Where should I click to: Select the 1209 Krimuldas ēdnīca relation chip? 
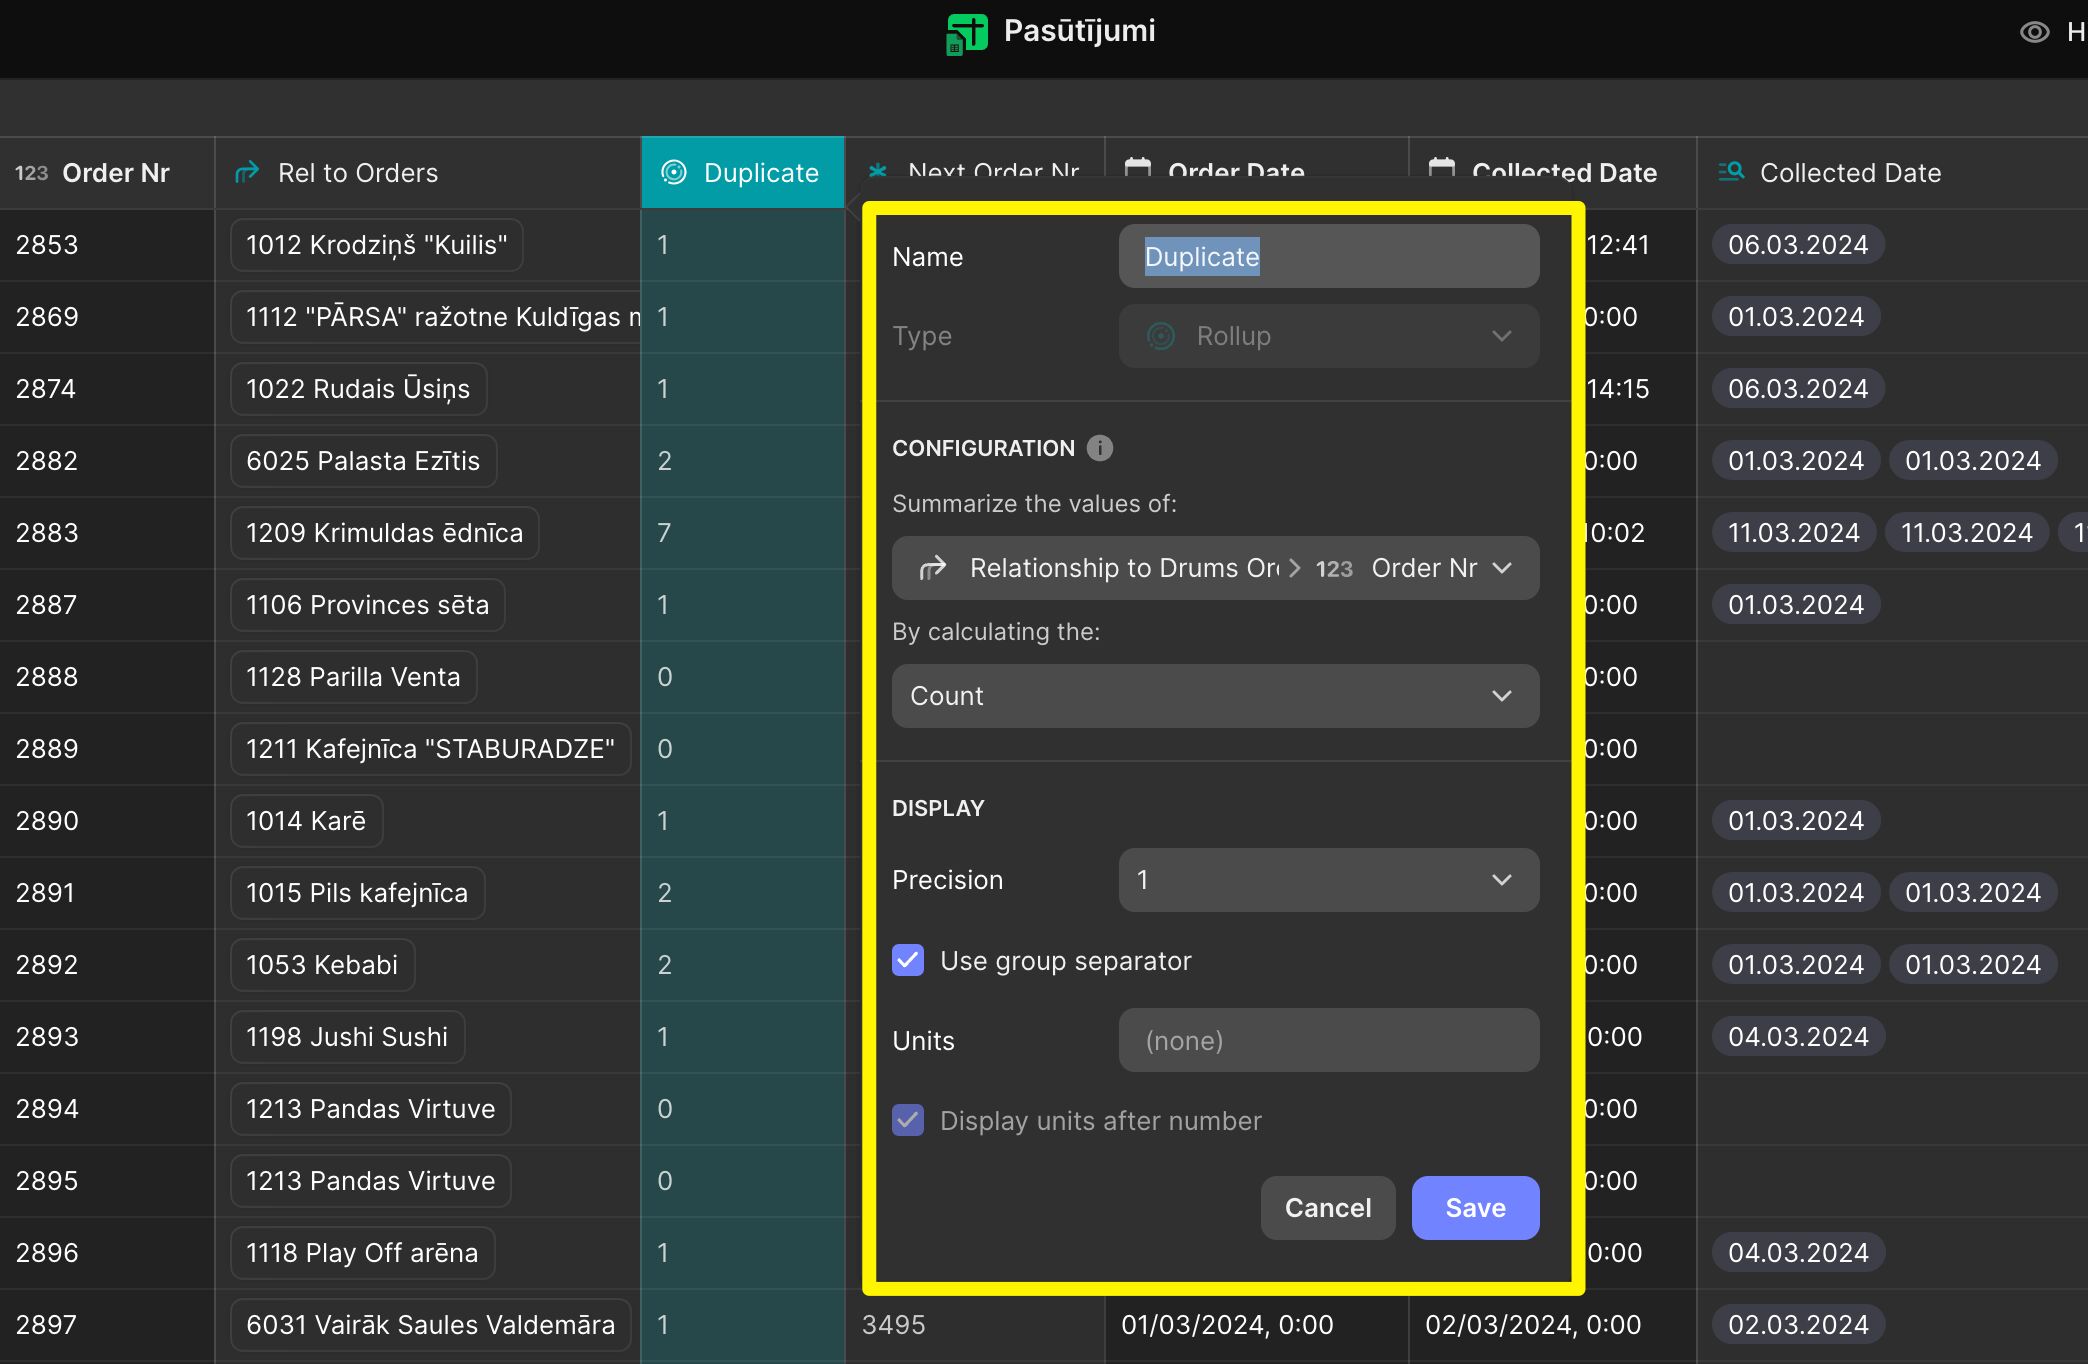pyautogui.click(x=384, y=533)
